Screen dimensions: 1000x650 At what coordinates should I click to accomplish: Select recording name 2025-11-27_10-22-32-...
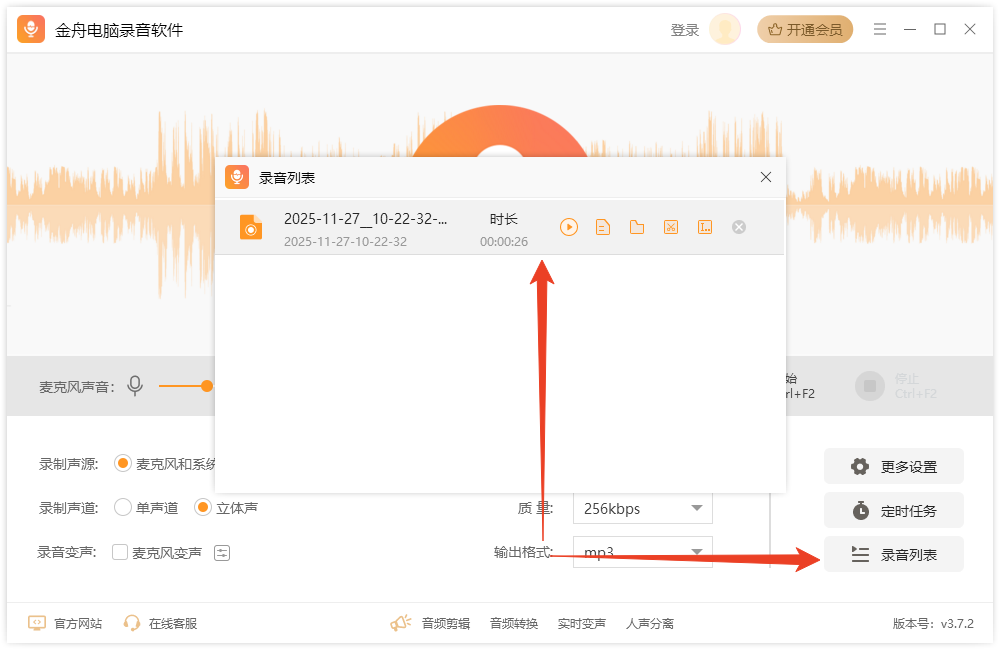tap(365, 219)
